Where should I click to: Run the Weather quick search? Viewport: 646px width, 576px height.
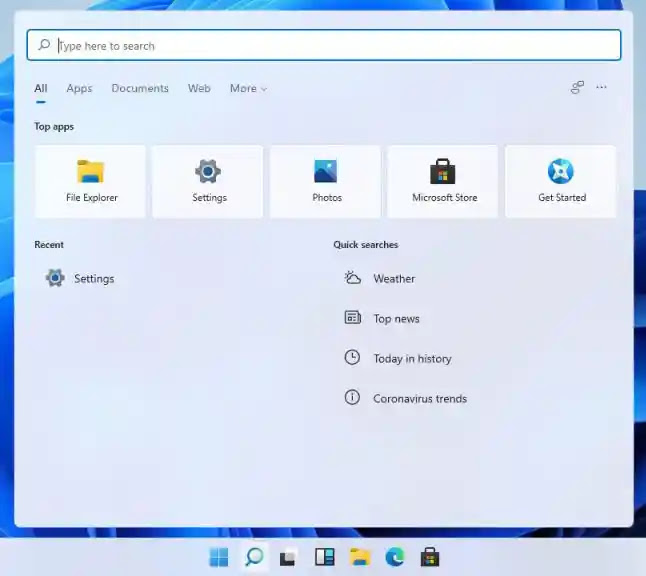tap(379, 279)
